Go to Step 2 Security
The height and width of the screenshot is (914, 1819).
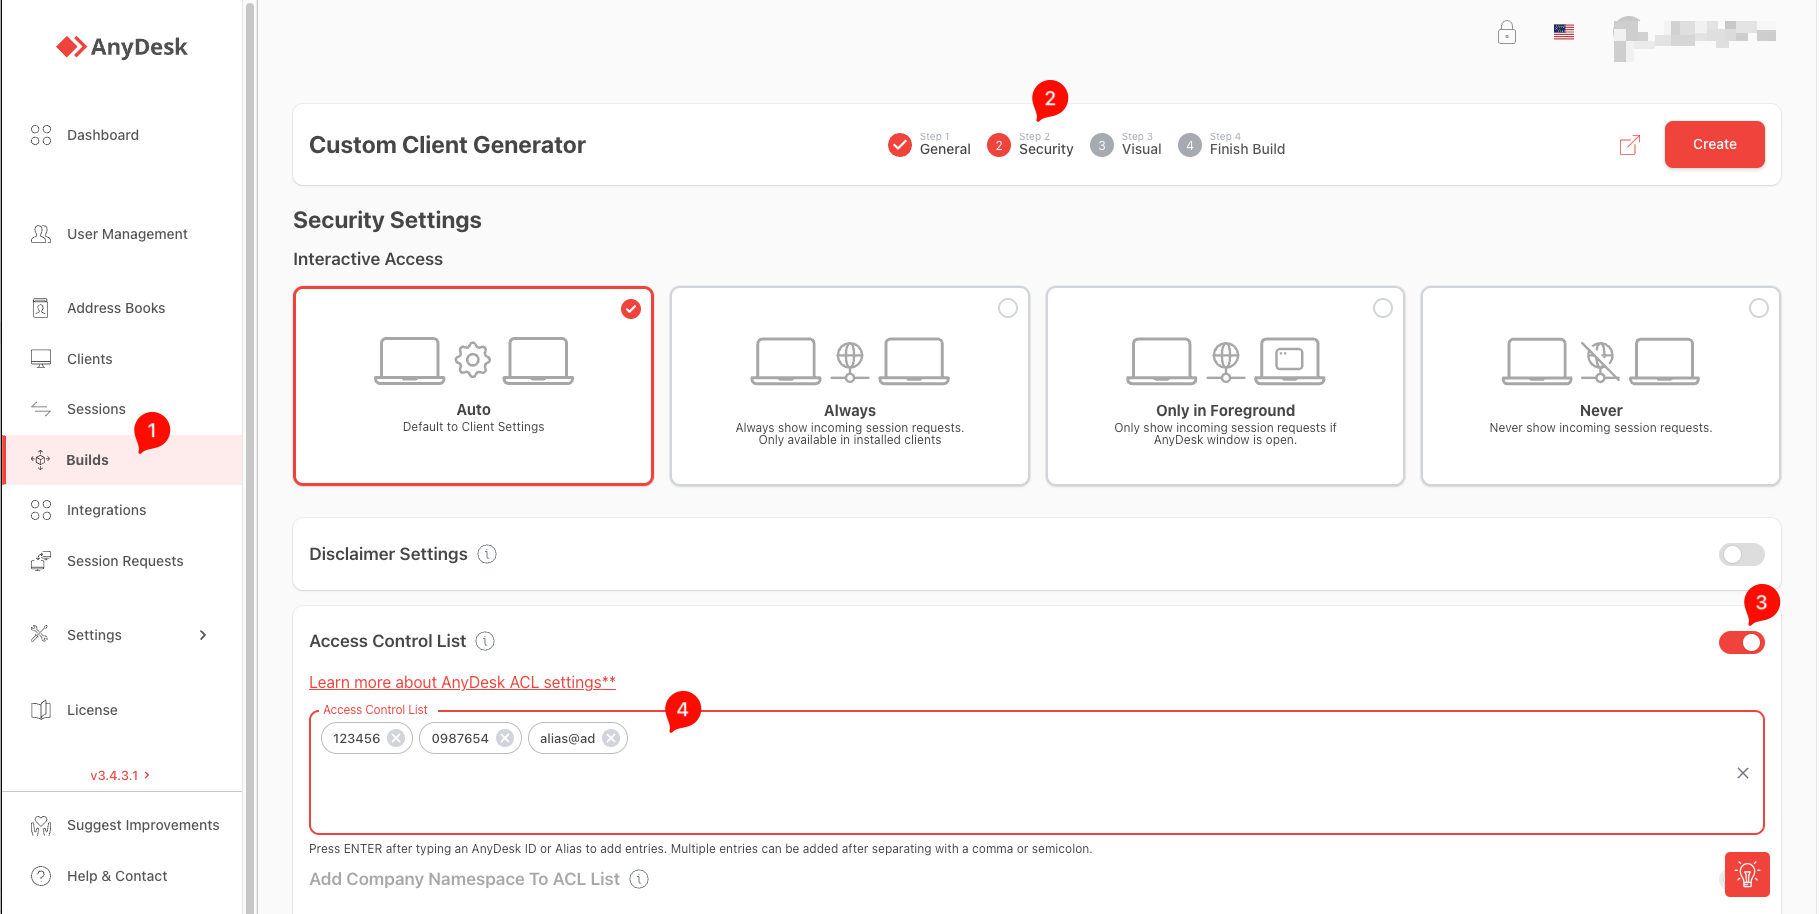pyautogui.click(x=1030, y=145)
